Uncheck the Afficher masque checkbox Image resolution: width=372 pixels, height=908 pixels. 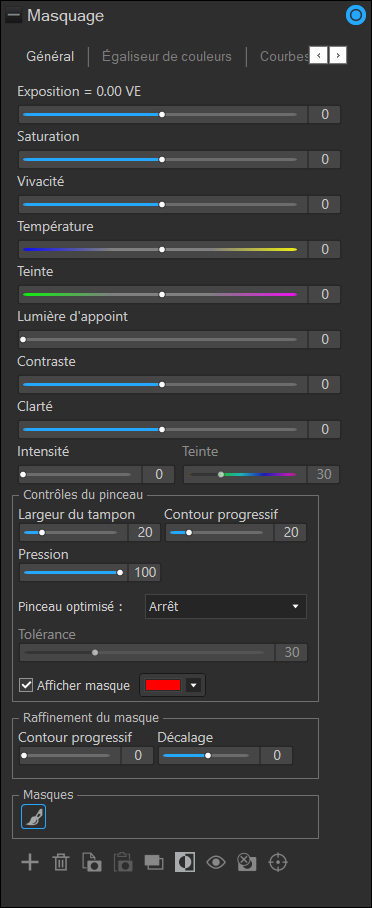point(26,685)
